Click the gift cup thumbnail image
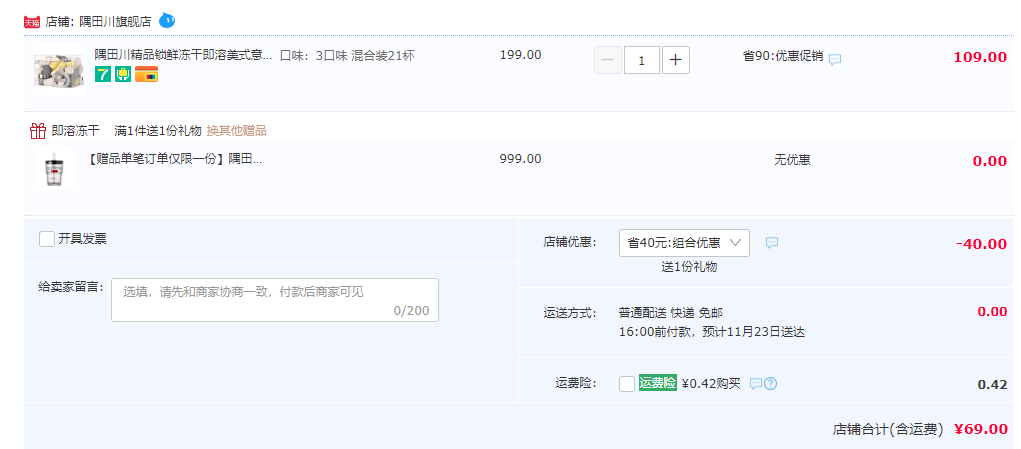 53,170
